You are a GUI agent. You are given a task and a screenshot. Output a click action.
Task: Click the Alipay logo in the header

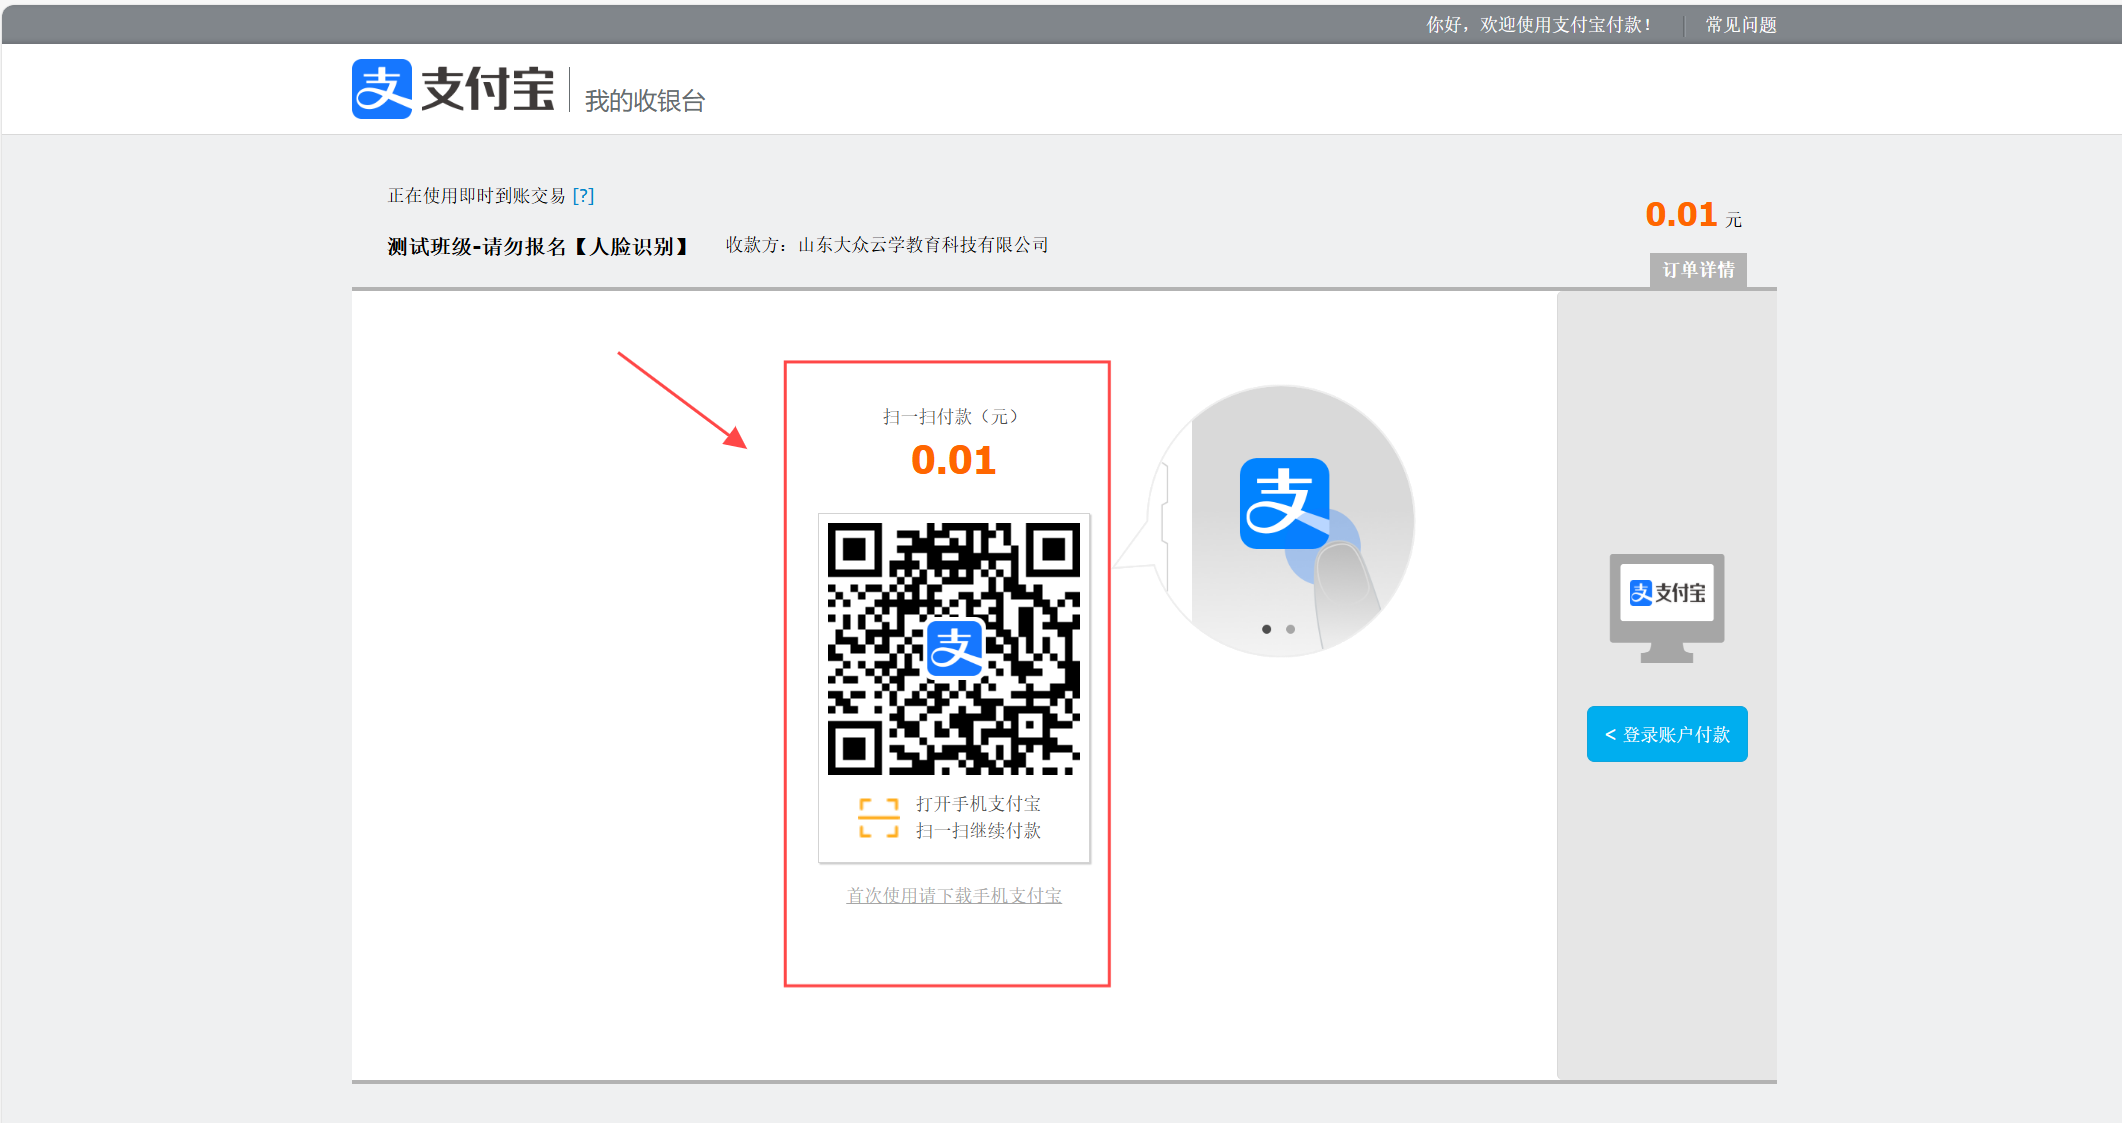point(453,89)
